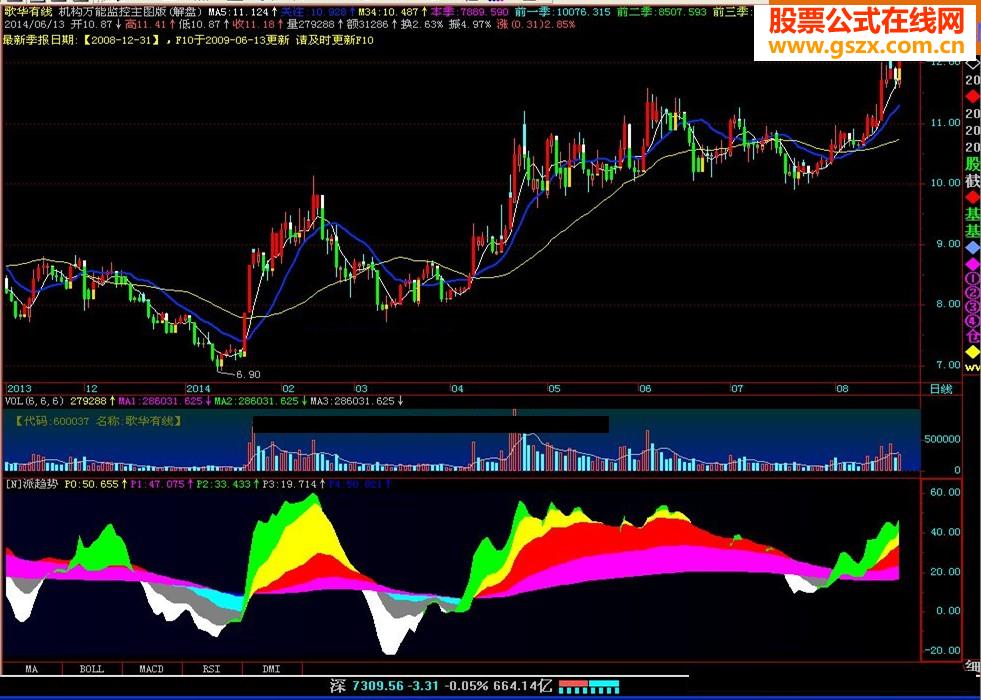This screenshot has width=981, height=700.
Task: Click the white diamond marker in right sidebar
Action: (973, 65)
